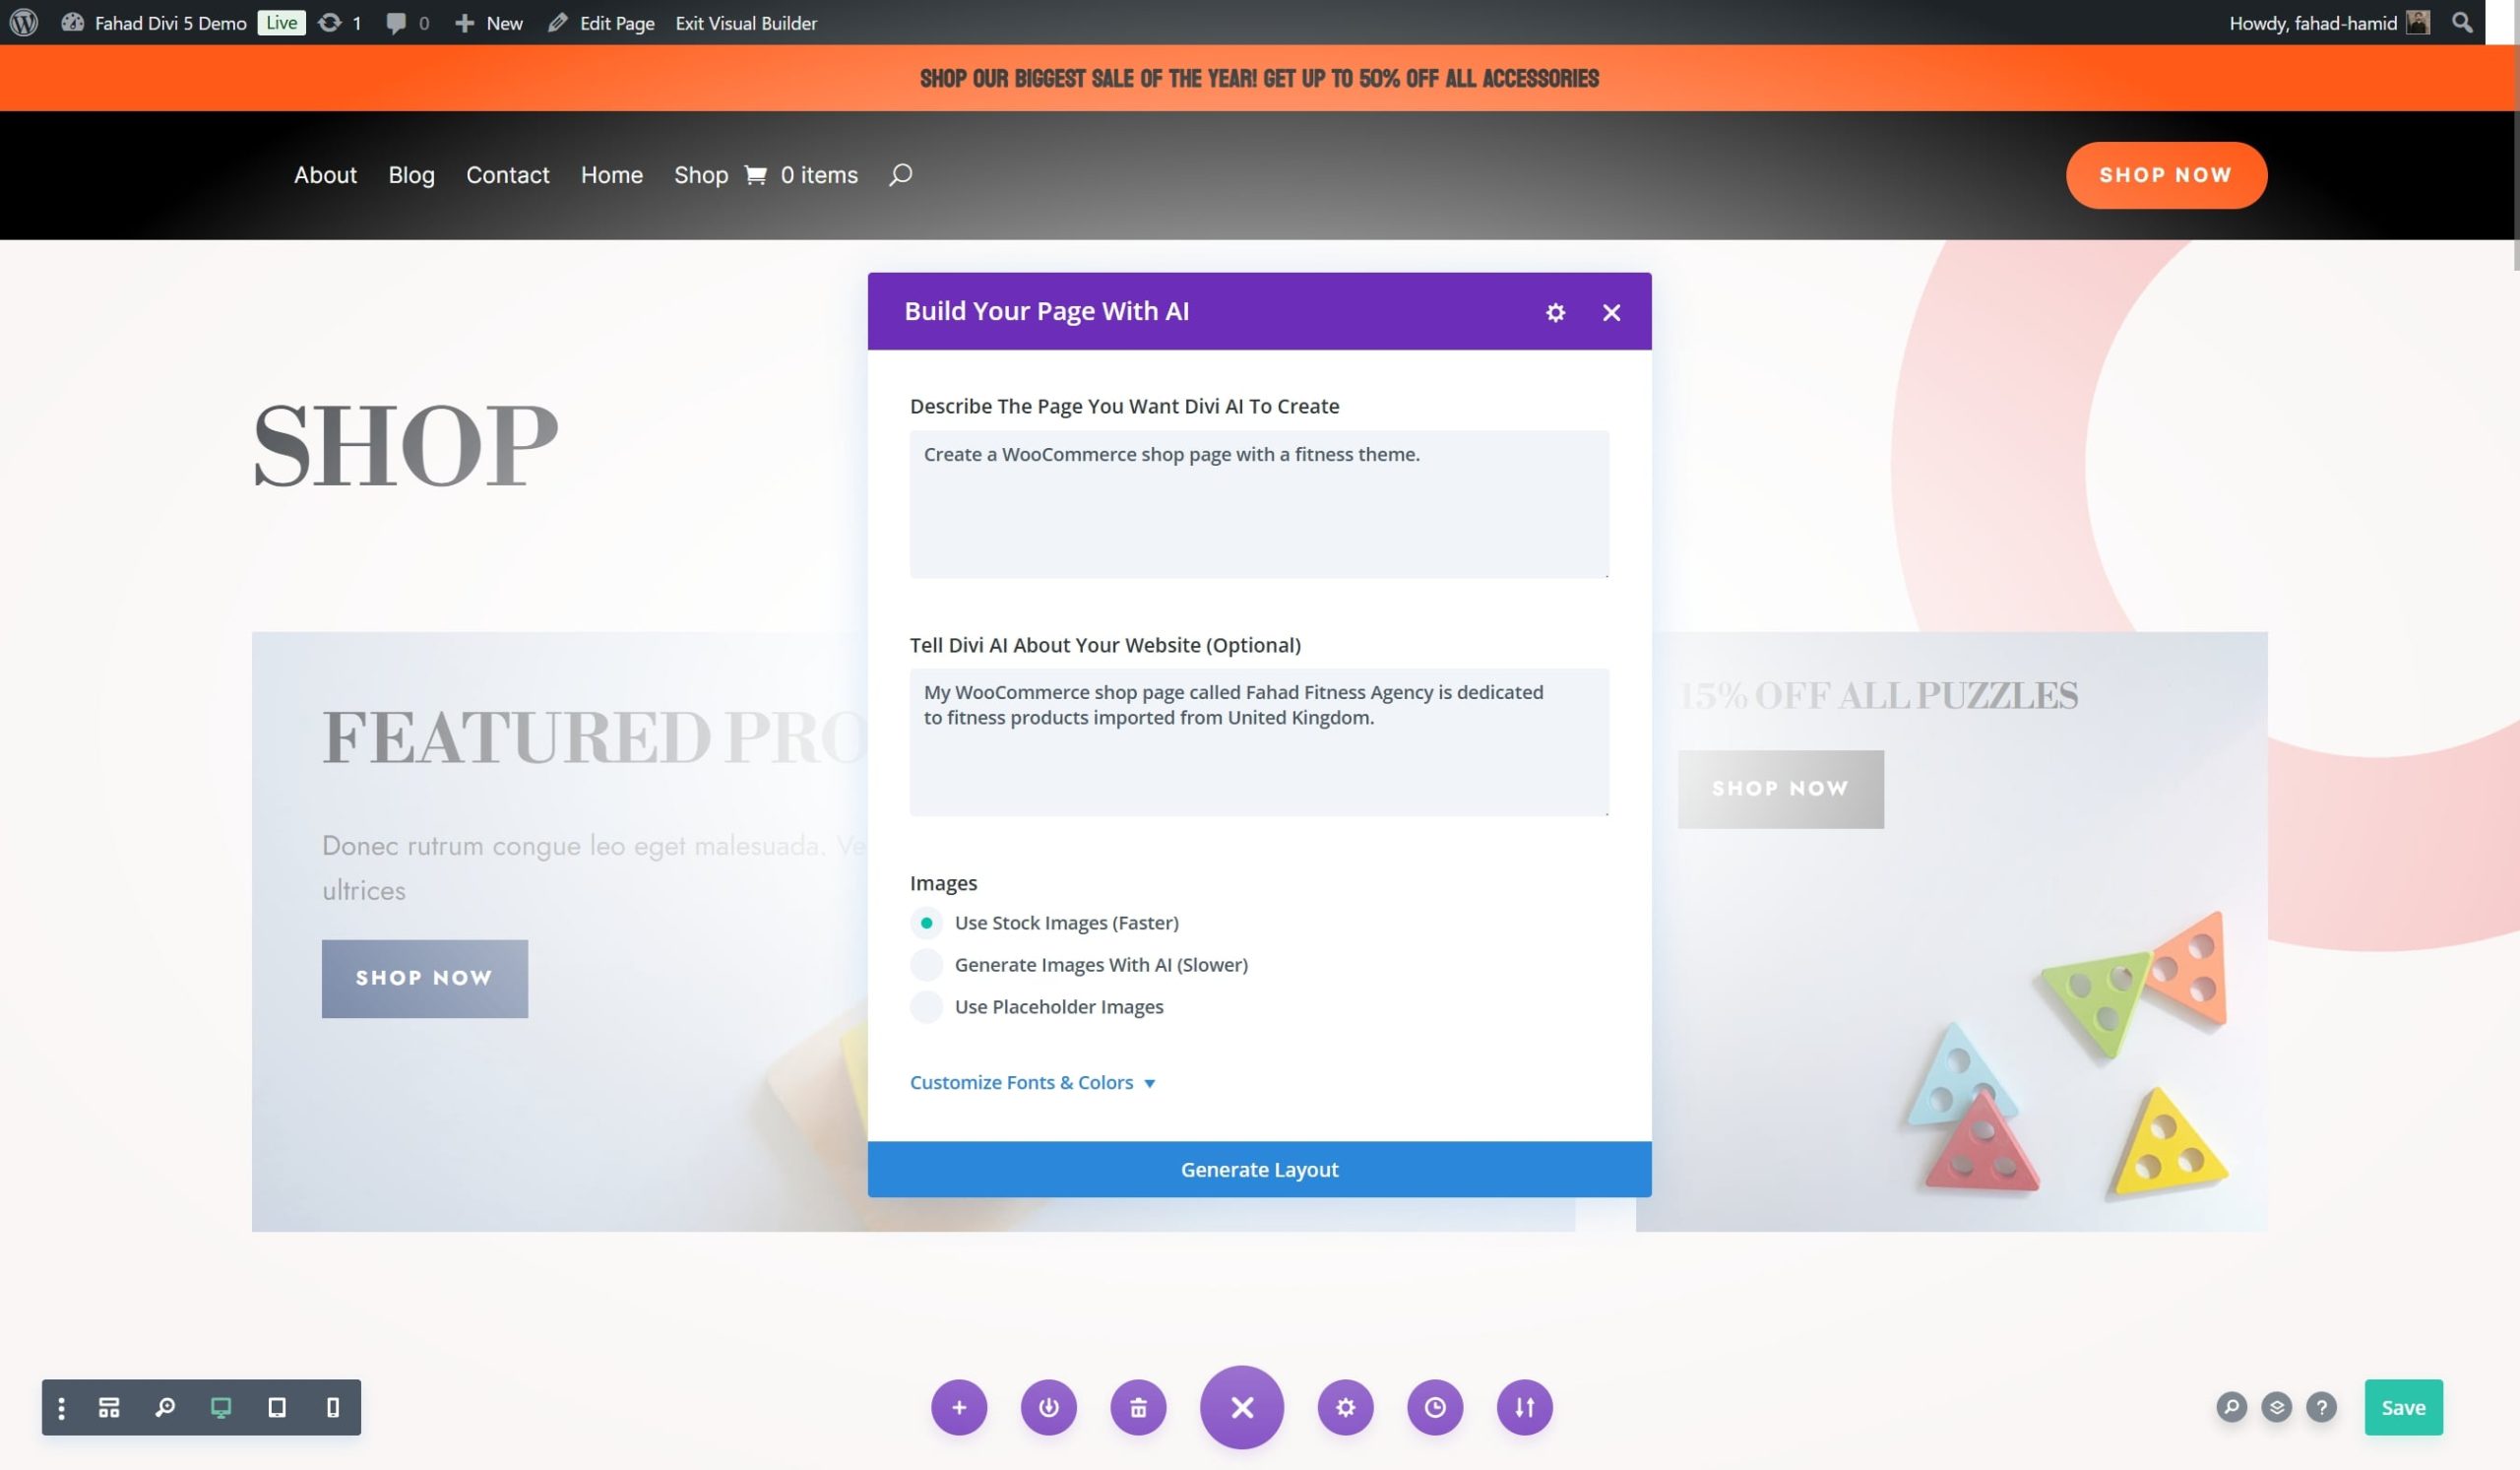Click the About menu item in navigation
This screenshot has width=2520, height=1470.
point(325,173)
